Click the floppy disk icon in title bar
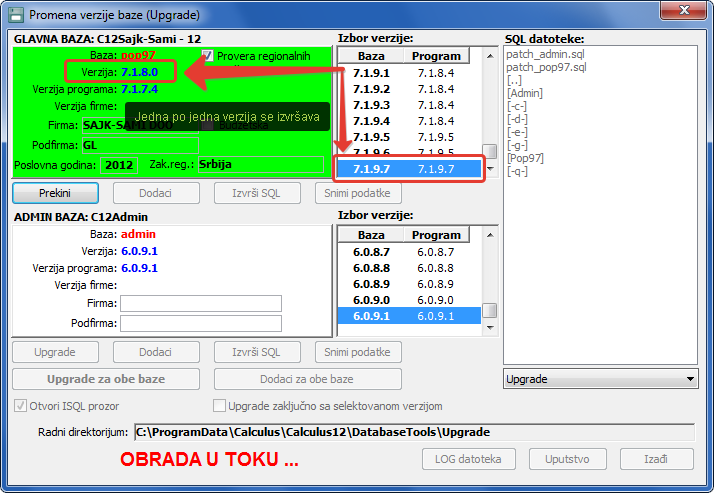 point(14,15)
